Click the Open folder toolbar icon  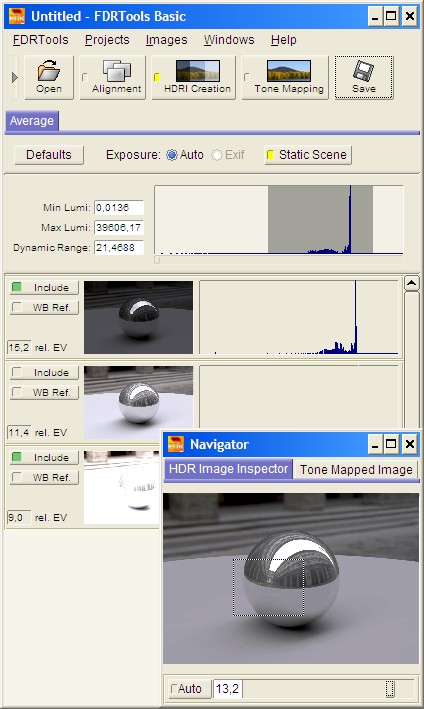[x=49, y=77]
